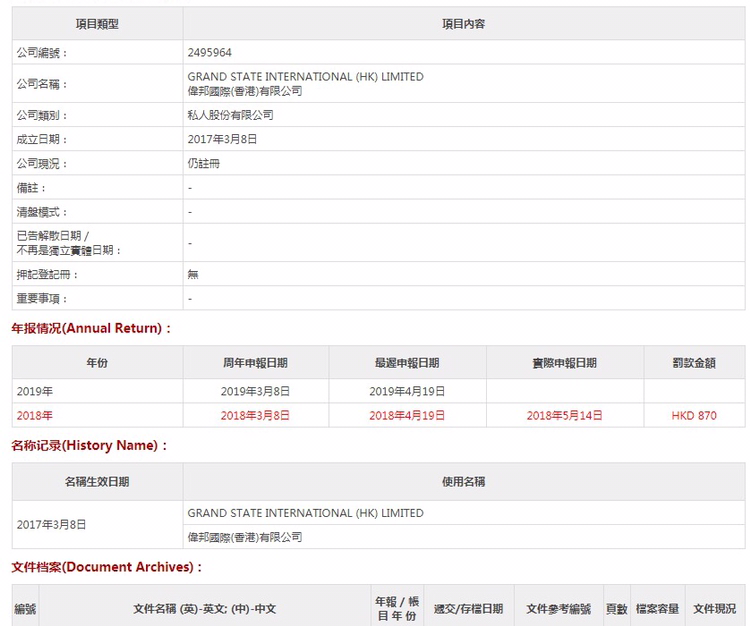The height and width of the screenshot is (626, 750).
Task: Click the 押記登記冊 label
Action: pos(47,275)
